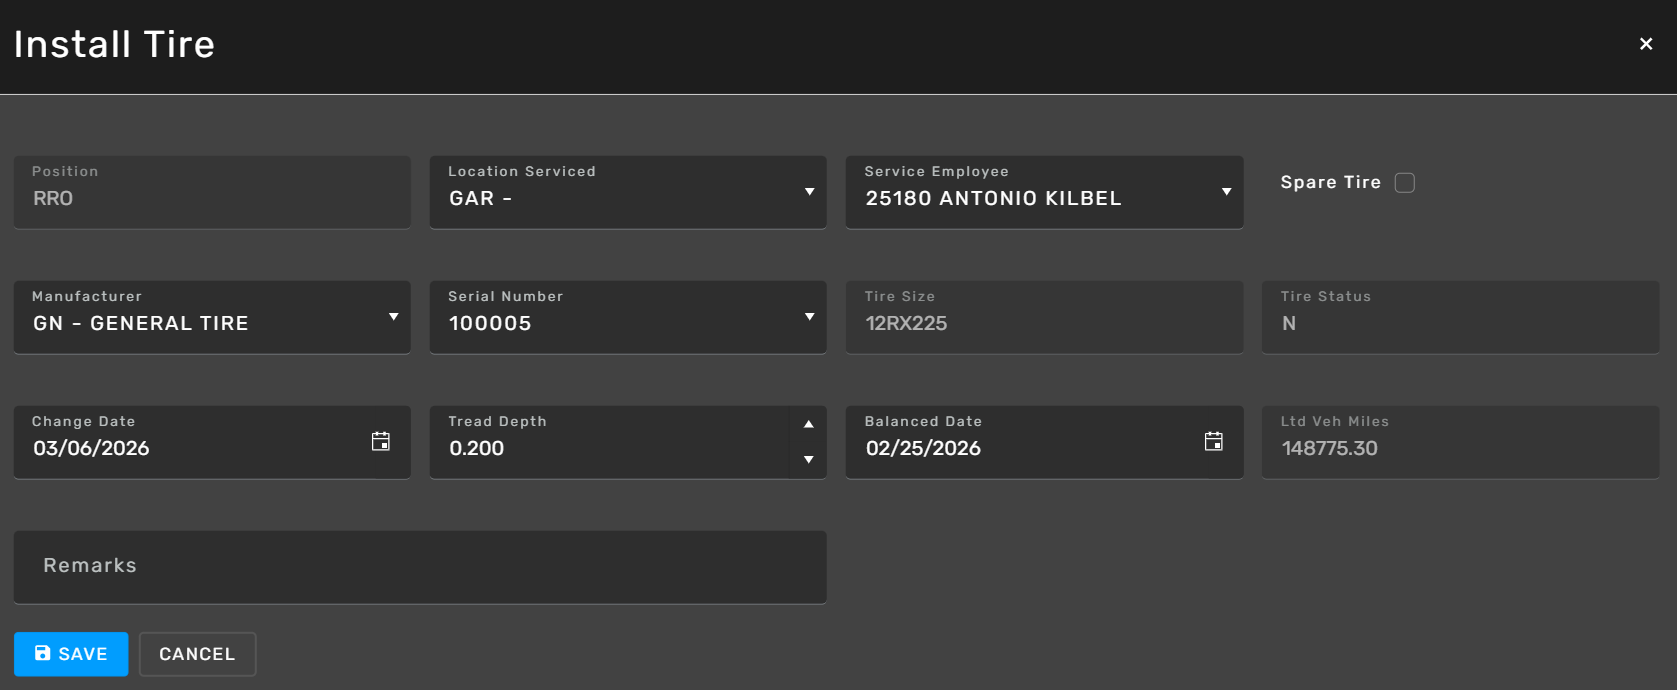Open the Service Employee dropdown
1677x690 pixels.
coord(1226,192)
